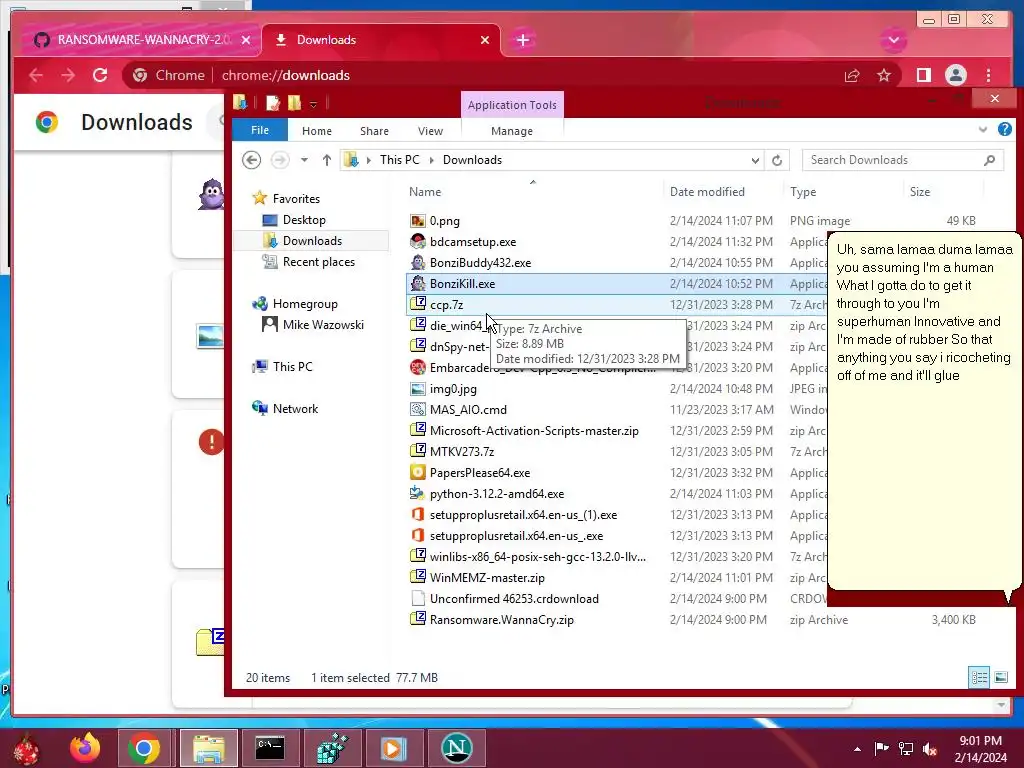Screen dimensions: 1024x768
Task: Select the MAS_AIO.cmd script icon
Action: click(418, 409)
